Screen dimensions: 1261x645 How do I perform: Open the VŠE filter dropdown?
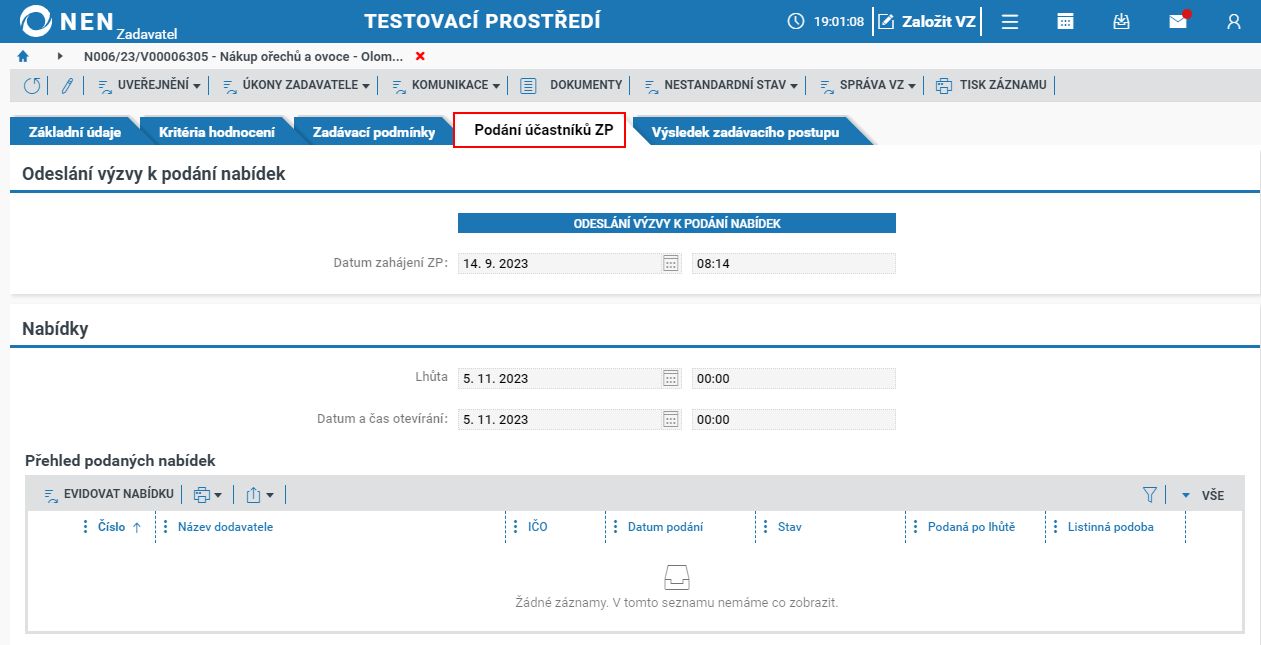tap(1202, 495)
